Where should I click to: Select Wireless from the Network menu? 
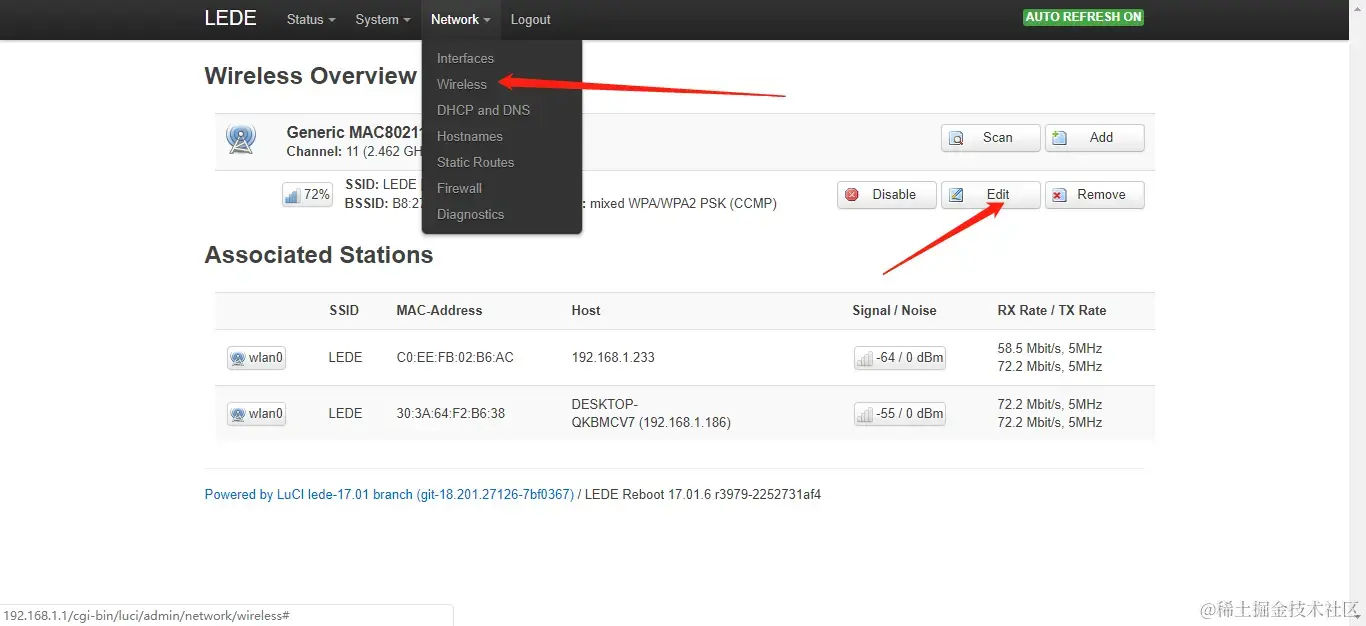coord(462,84)
